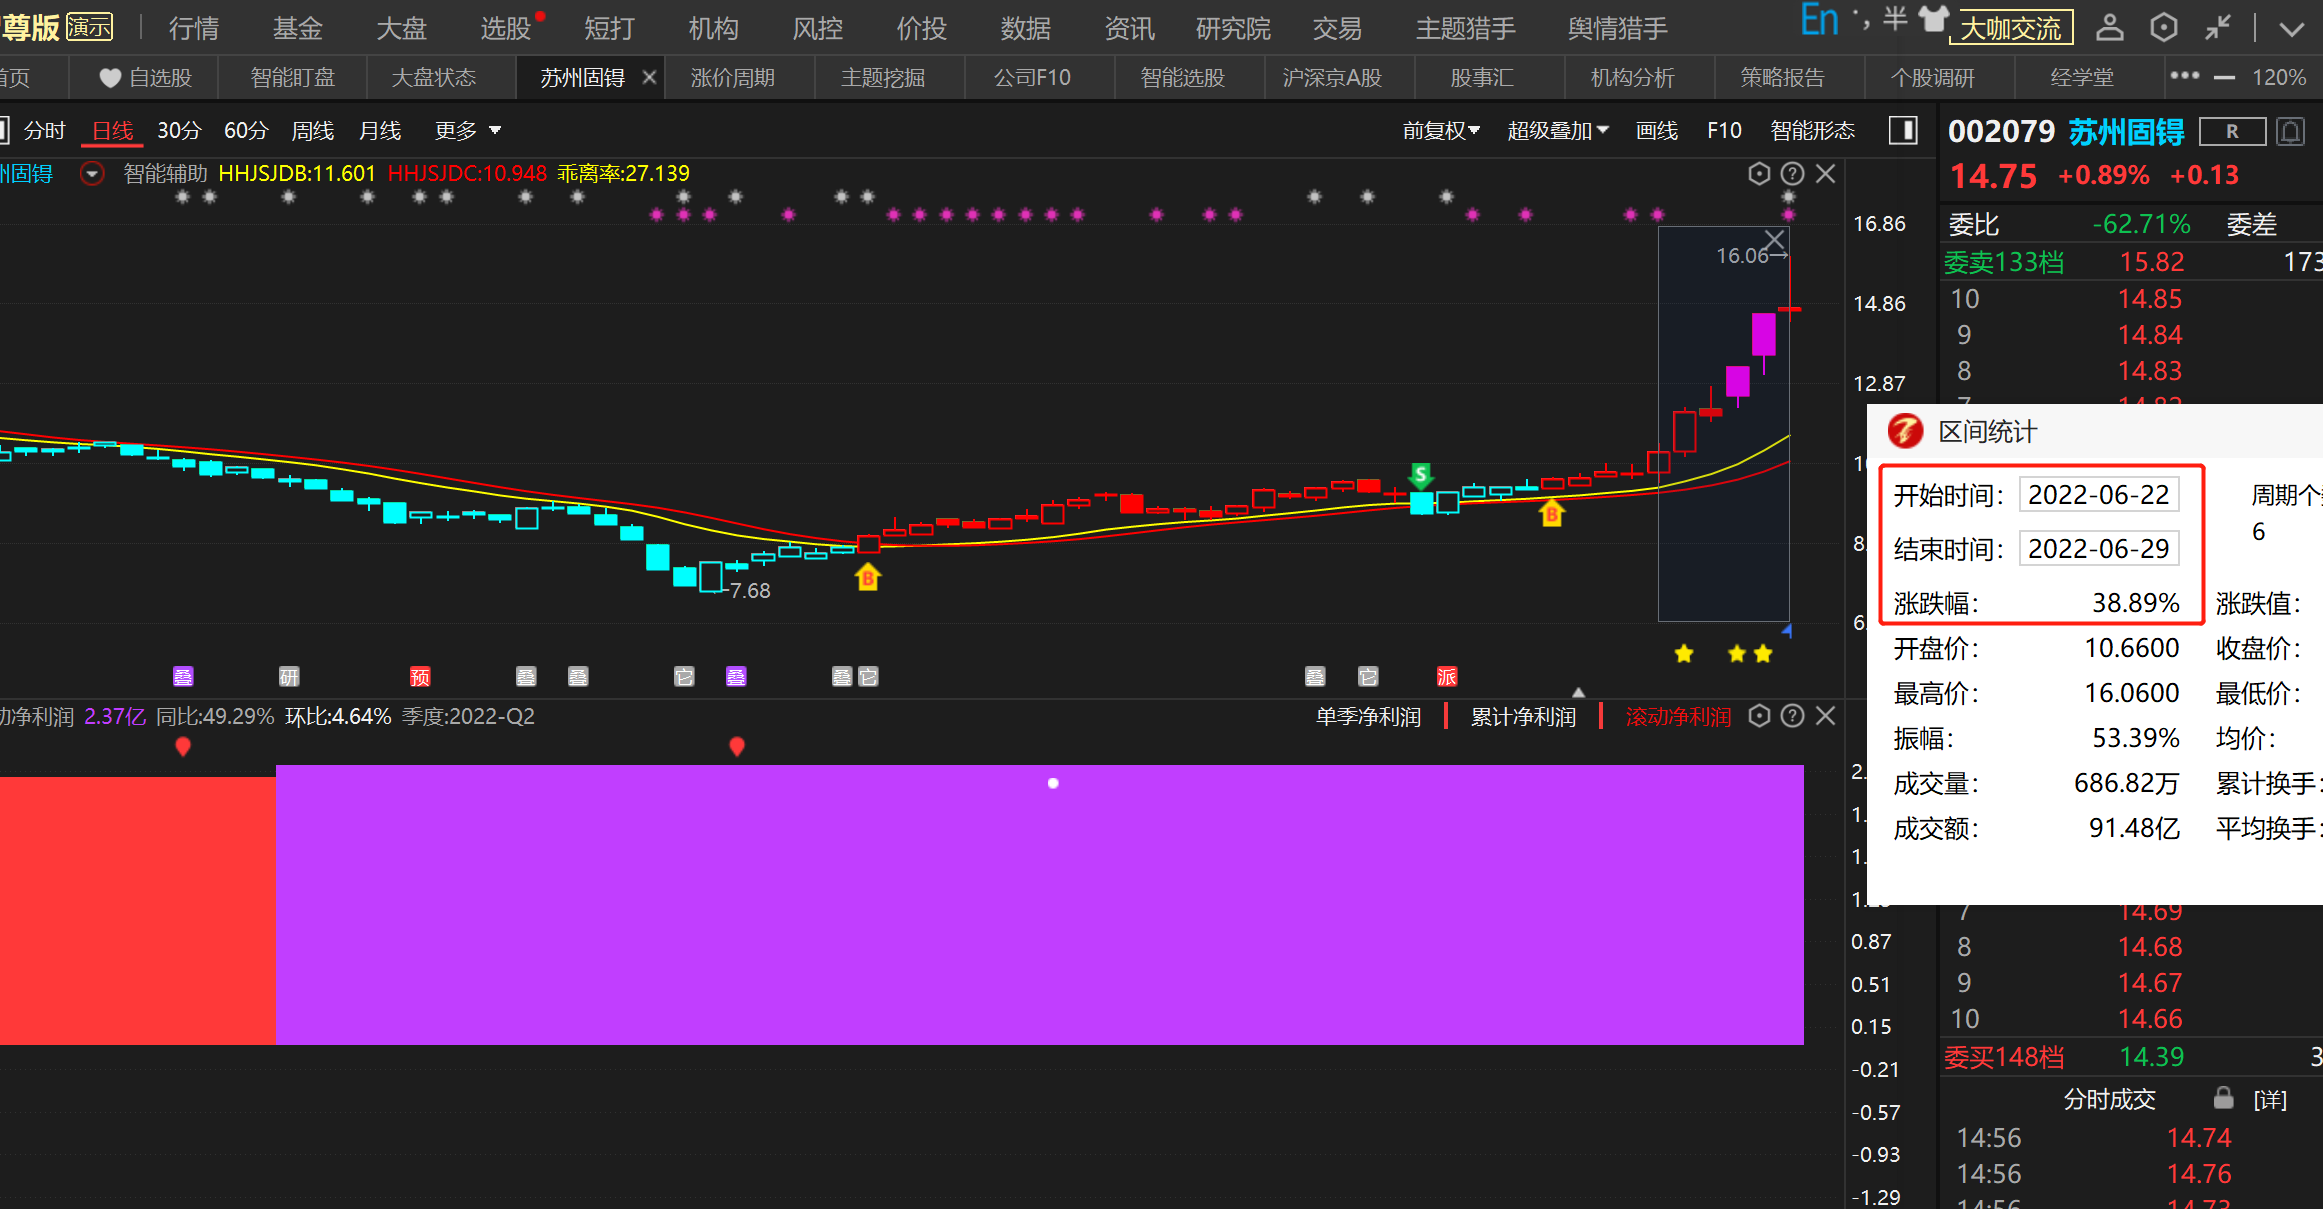Switch to the 公司F10 tab
This screenshot has height=1209, width=2323.
(x=1032, y=77)
